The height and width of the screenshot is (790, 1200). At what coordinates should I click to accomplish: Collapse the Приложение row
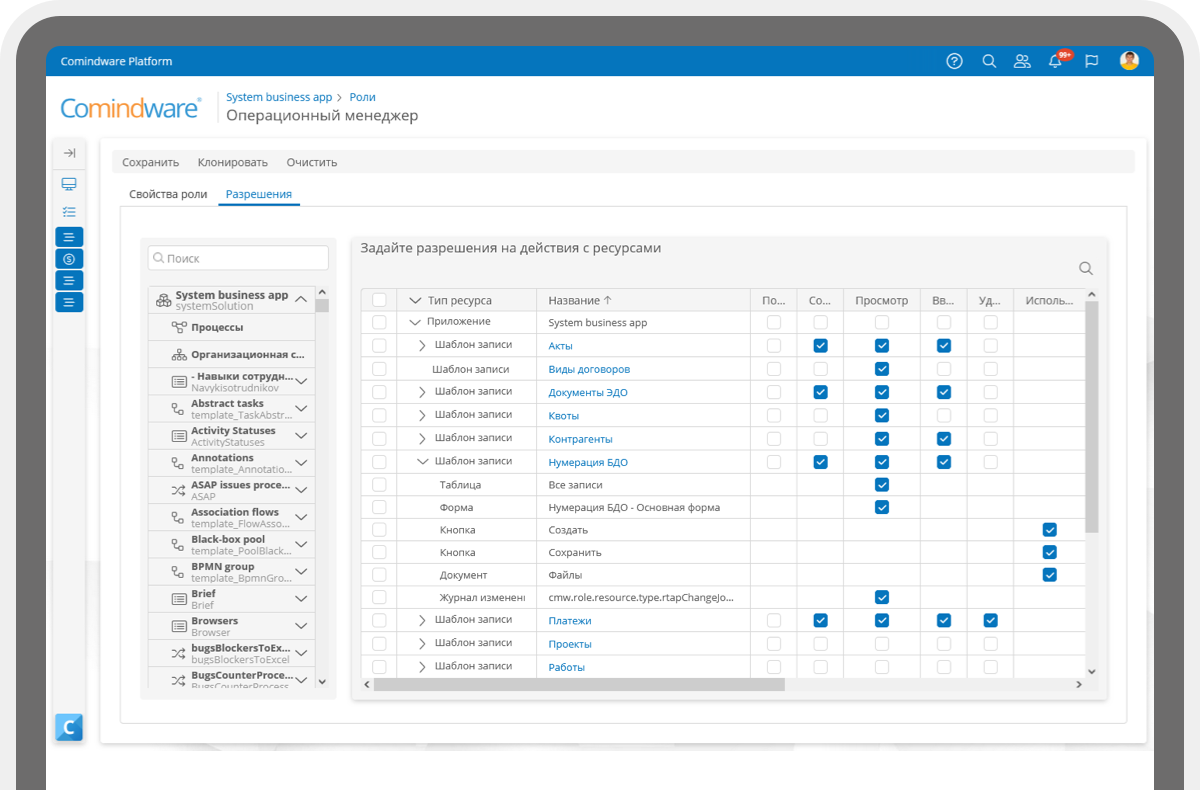(415, 322)
